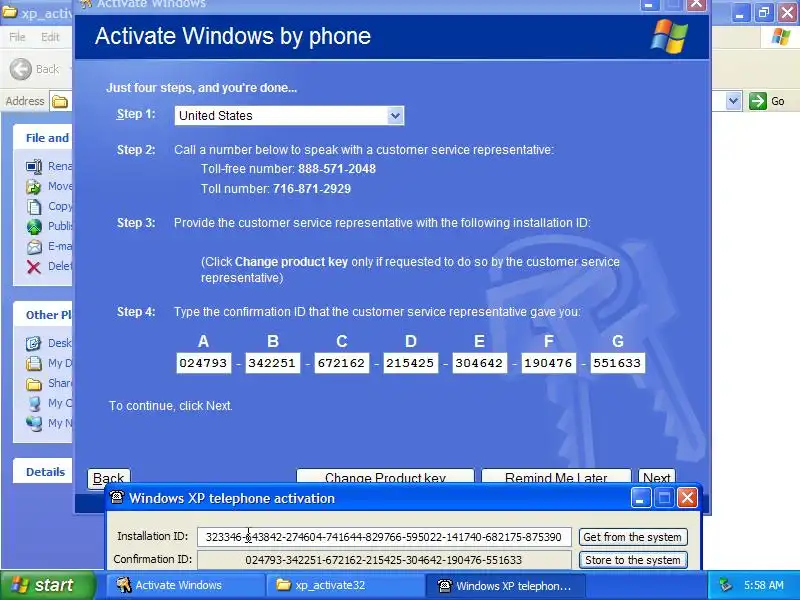This screenshot has height=600, width=800.
Task: Open Edit menu in Explorer window
Action: [50, 37]
